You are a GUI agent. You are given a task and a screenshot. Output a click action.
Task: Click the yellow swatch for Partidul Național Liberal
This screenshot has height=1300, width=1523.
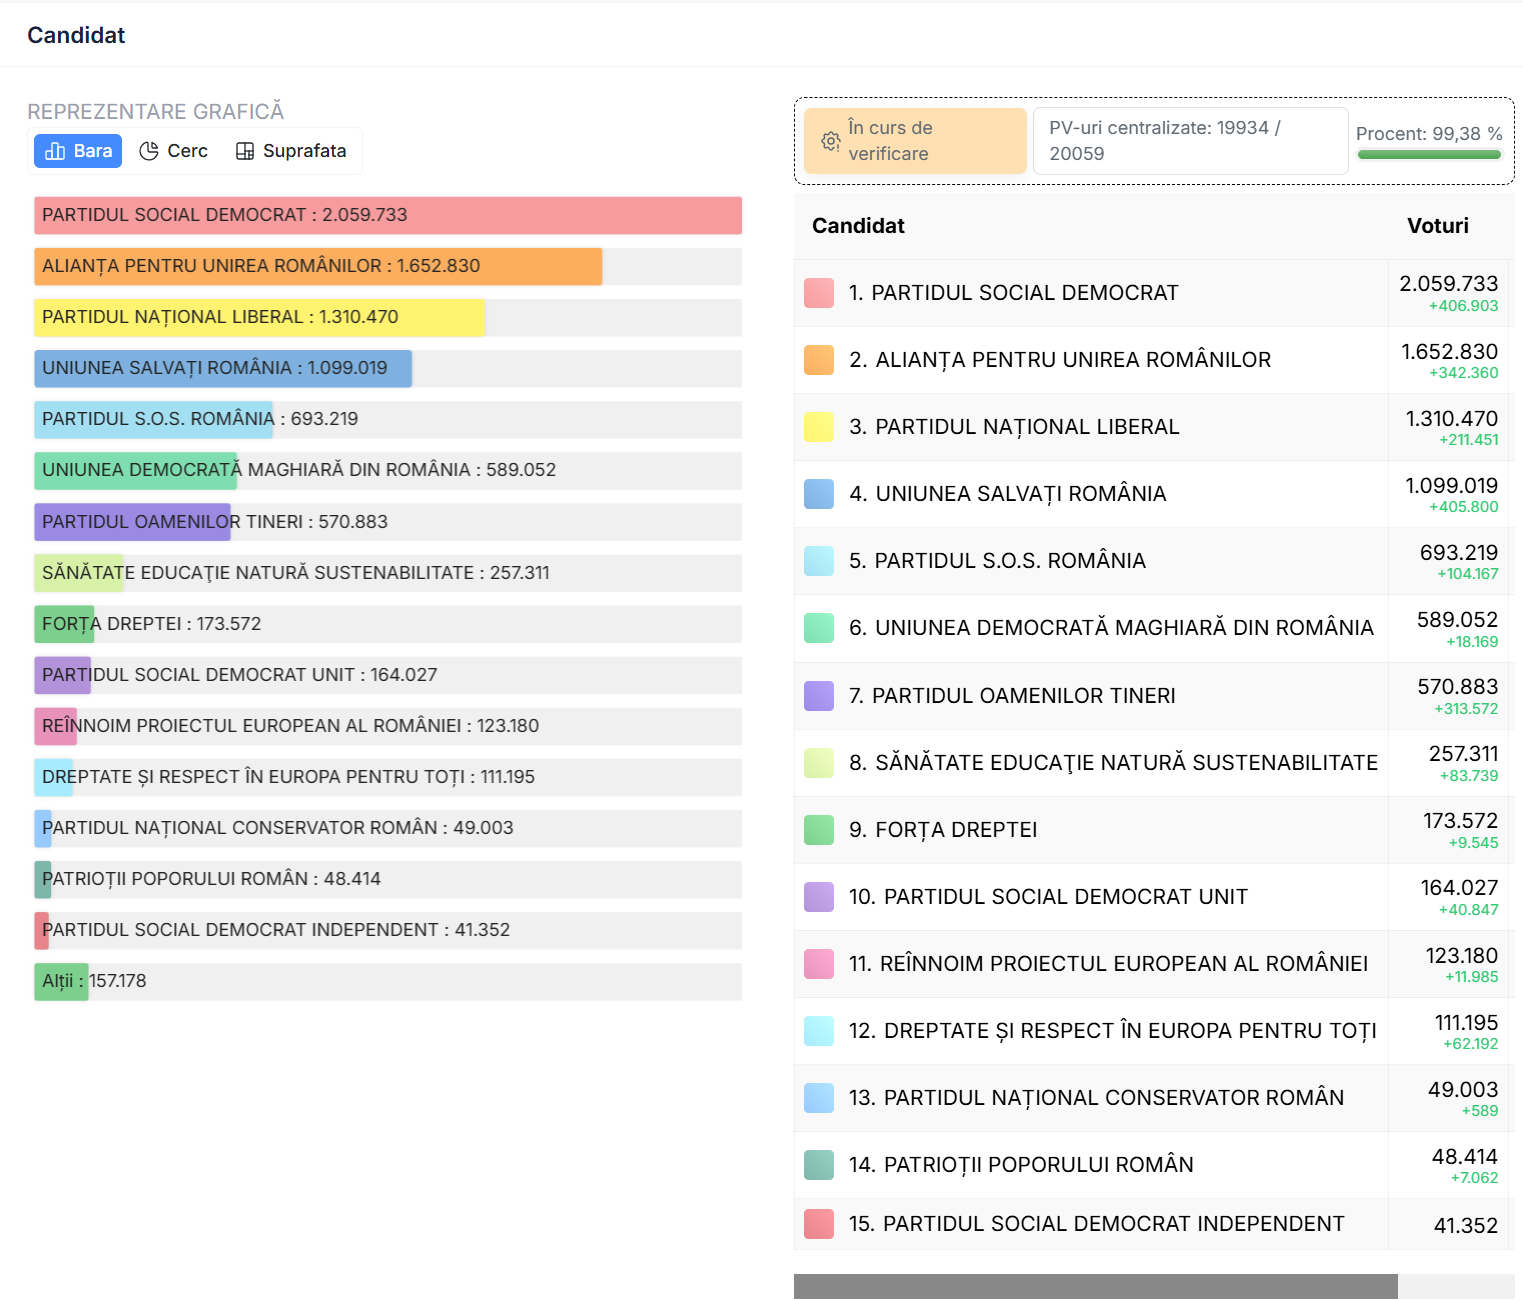(819, 427)
